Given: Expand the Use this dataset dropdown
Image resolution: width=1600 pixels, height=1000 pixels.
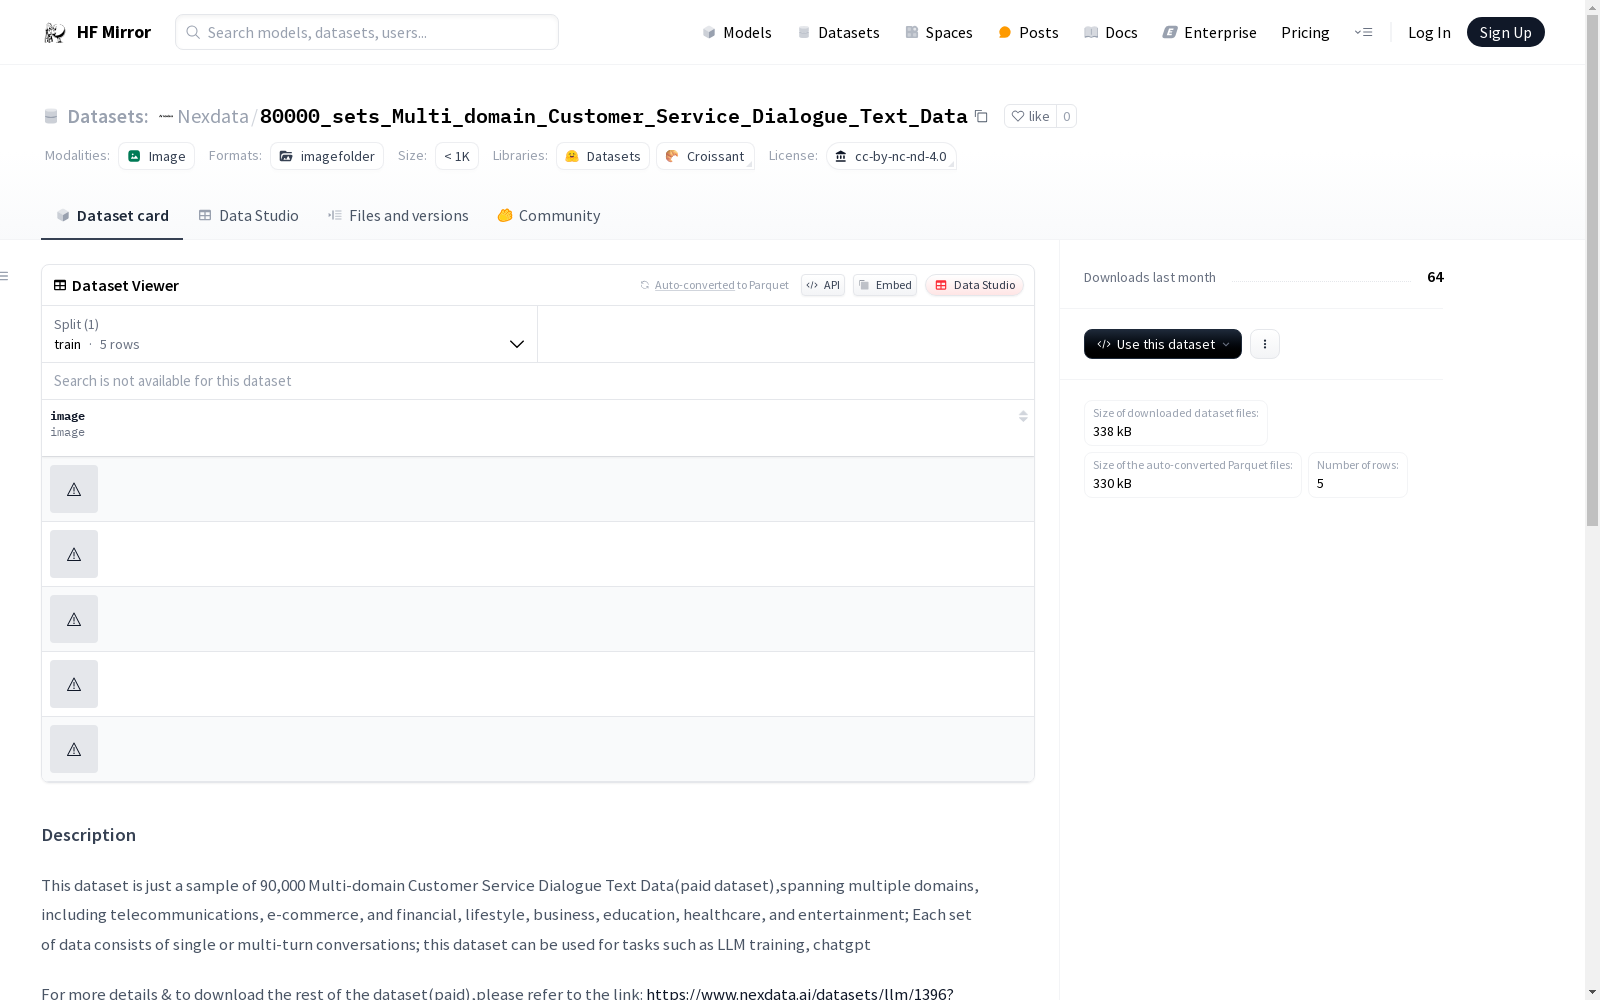Looking at the screenshot, I should click(x=1163, y=344).
